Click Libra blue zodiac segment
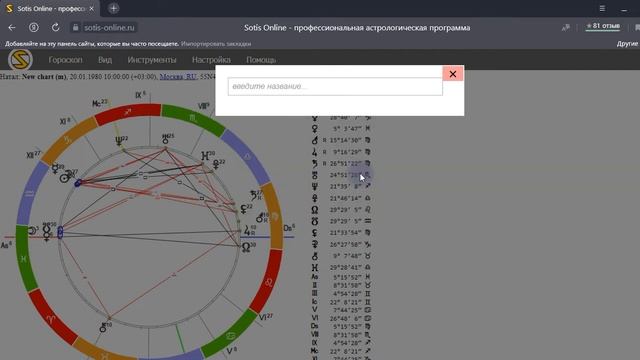 [x=247, y=156]
